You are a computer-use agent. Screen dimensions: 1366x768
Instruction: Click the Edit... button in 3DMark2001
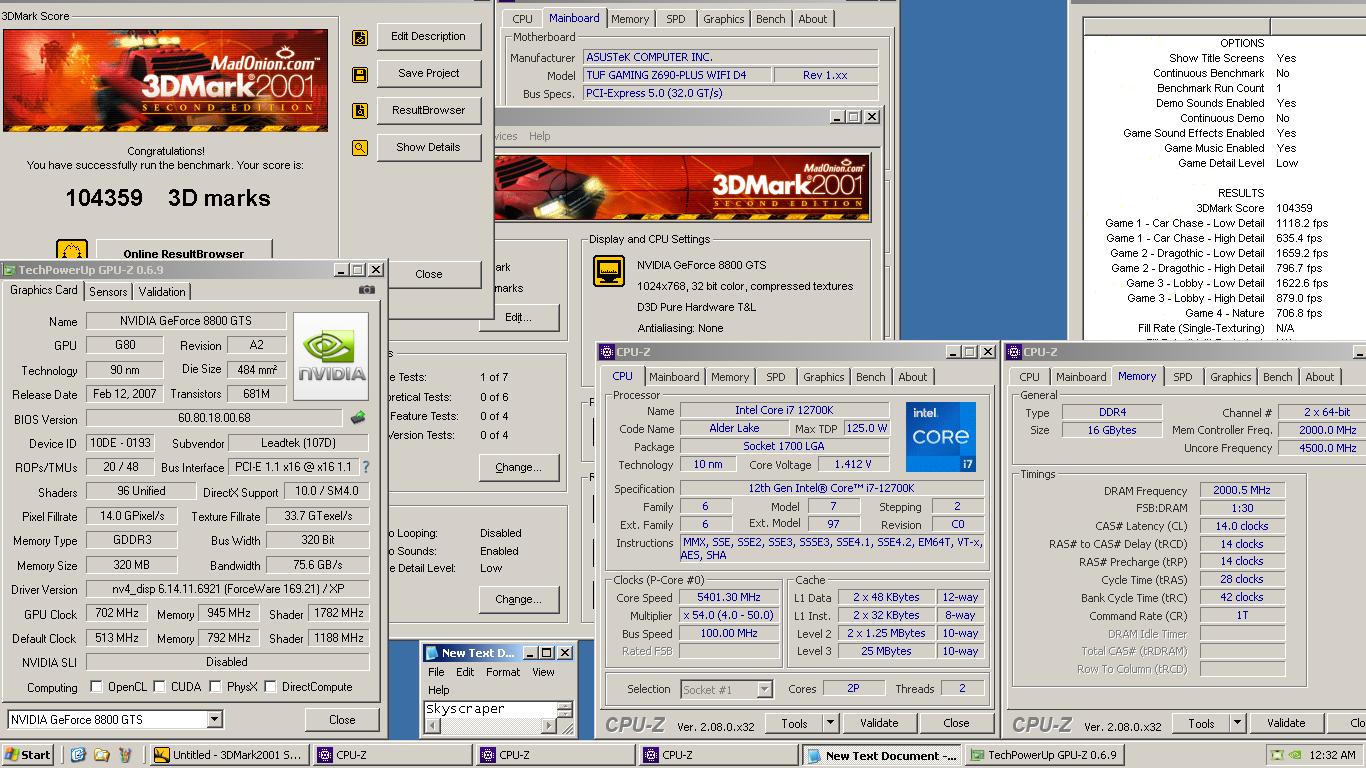pyautogui.click(x=518, y=318)
